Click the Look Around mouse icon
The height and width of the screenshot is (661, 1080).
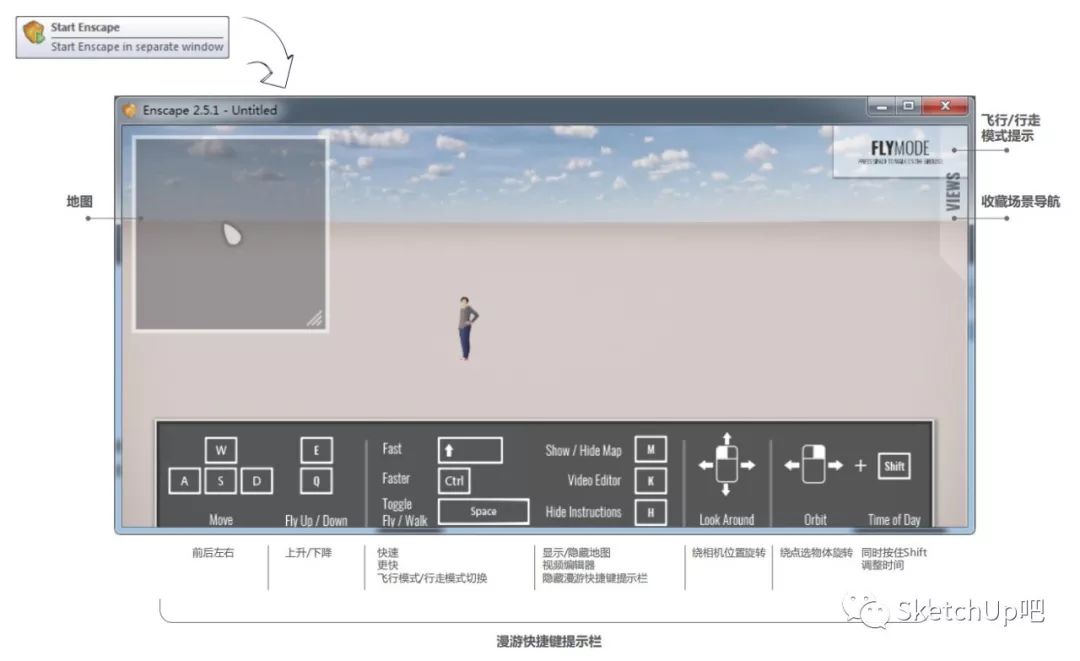(x=727, y=465)
